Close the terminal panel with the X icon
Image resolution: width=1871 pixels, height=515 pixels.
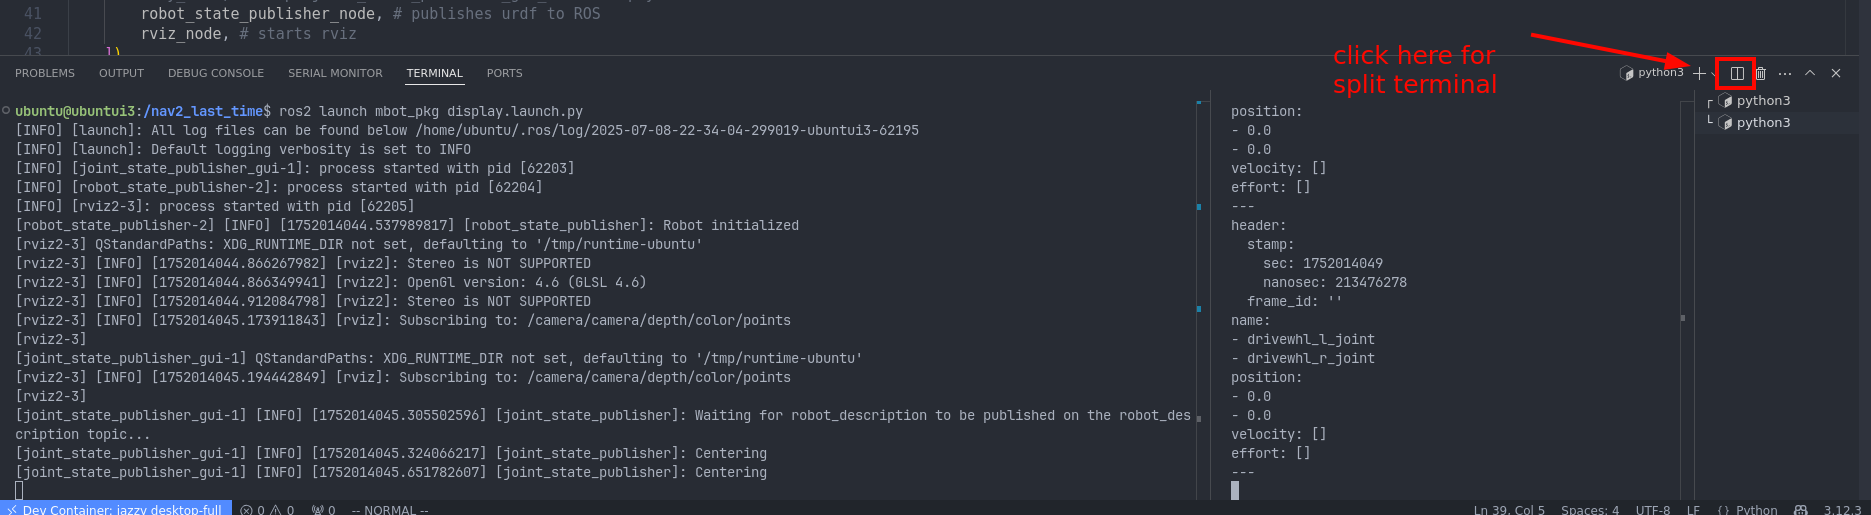coord(1836,73)
